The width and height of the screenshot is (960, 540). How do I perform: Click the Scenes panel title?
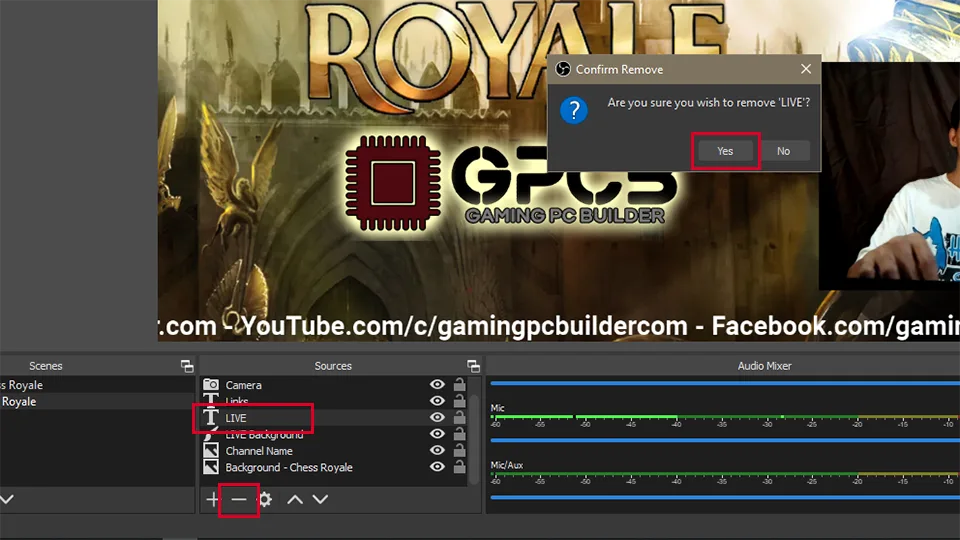tap(46, 366)
